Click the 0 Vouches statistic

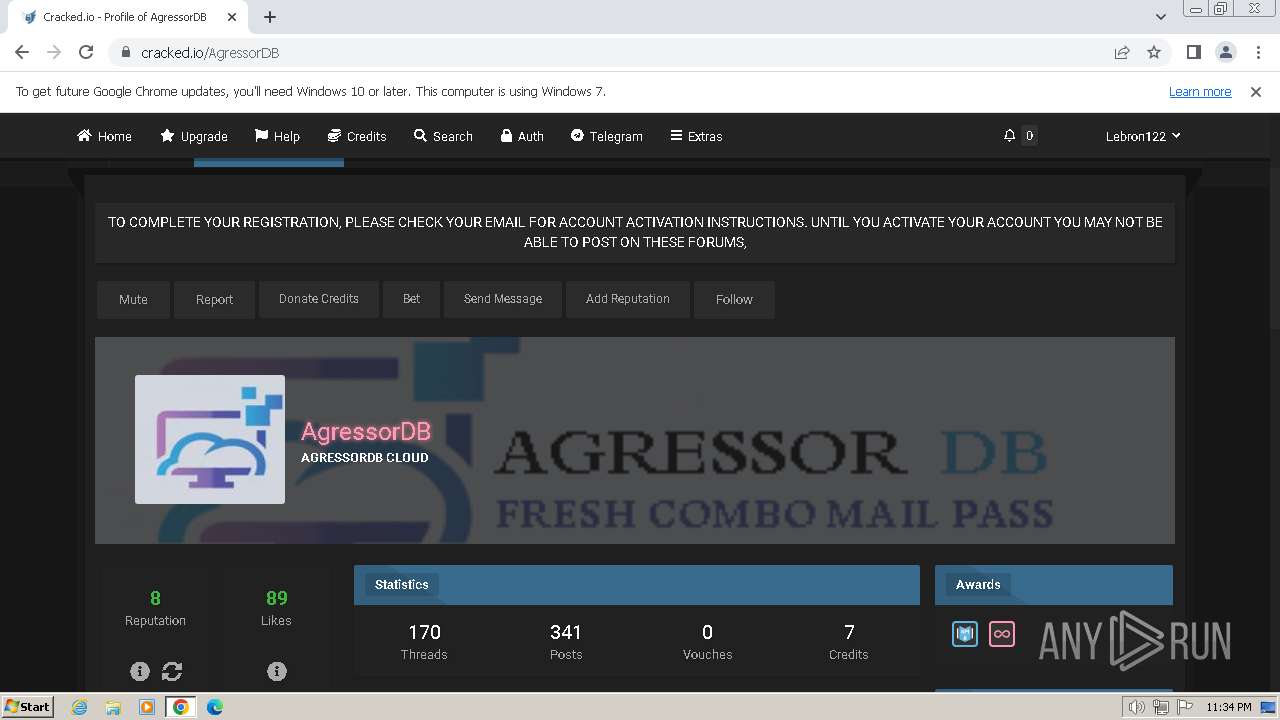707,642
